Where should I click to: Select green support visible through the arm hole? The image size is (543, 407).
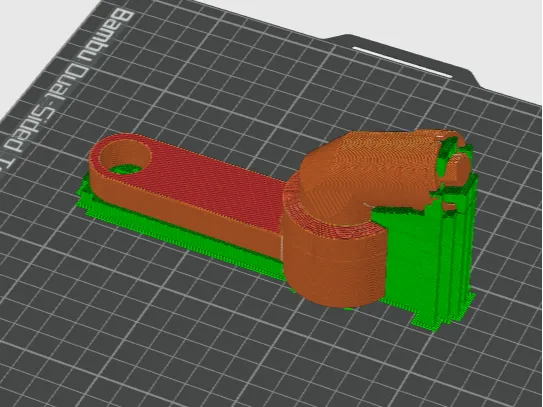tap(126, 169)
